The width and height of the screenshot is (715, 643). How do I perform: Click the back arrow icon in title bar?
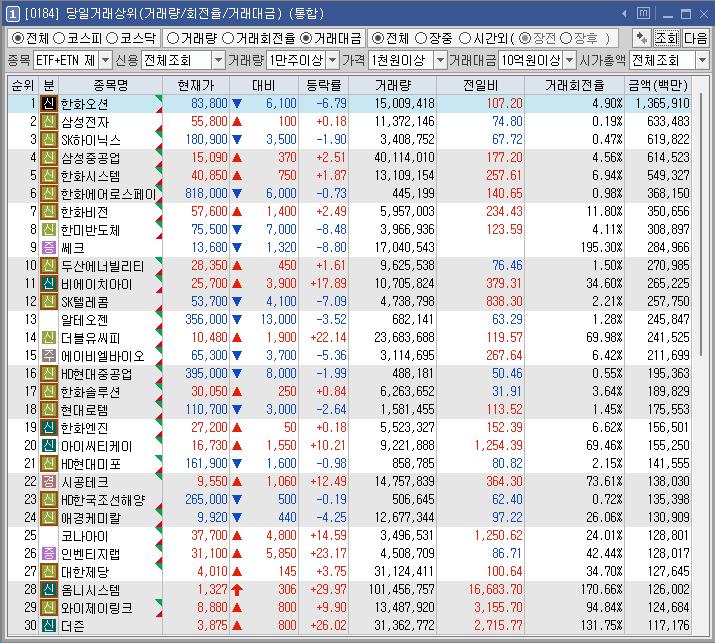click(624, 14)
